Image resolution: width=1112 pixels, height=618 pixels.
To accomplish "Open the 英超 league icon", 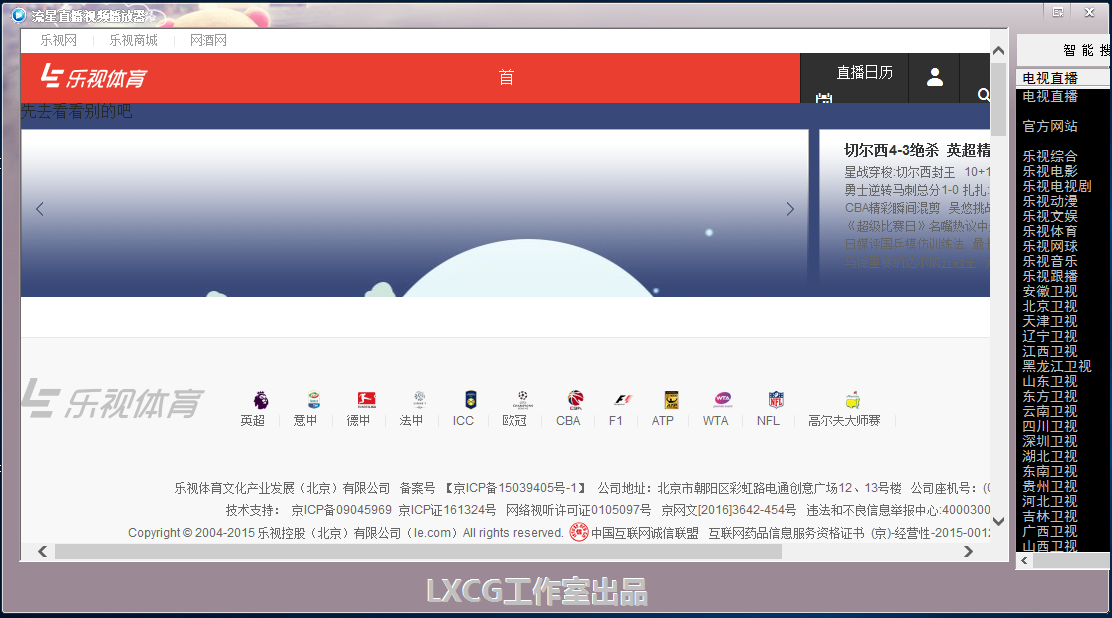I will pos(260,399).
